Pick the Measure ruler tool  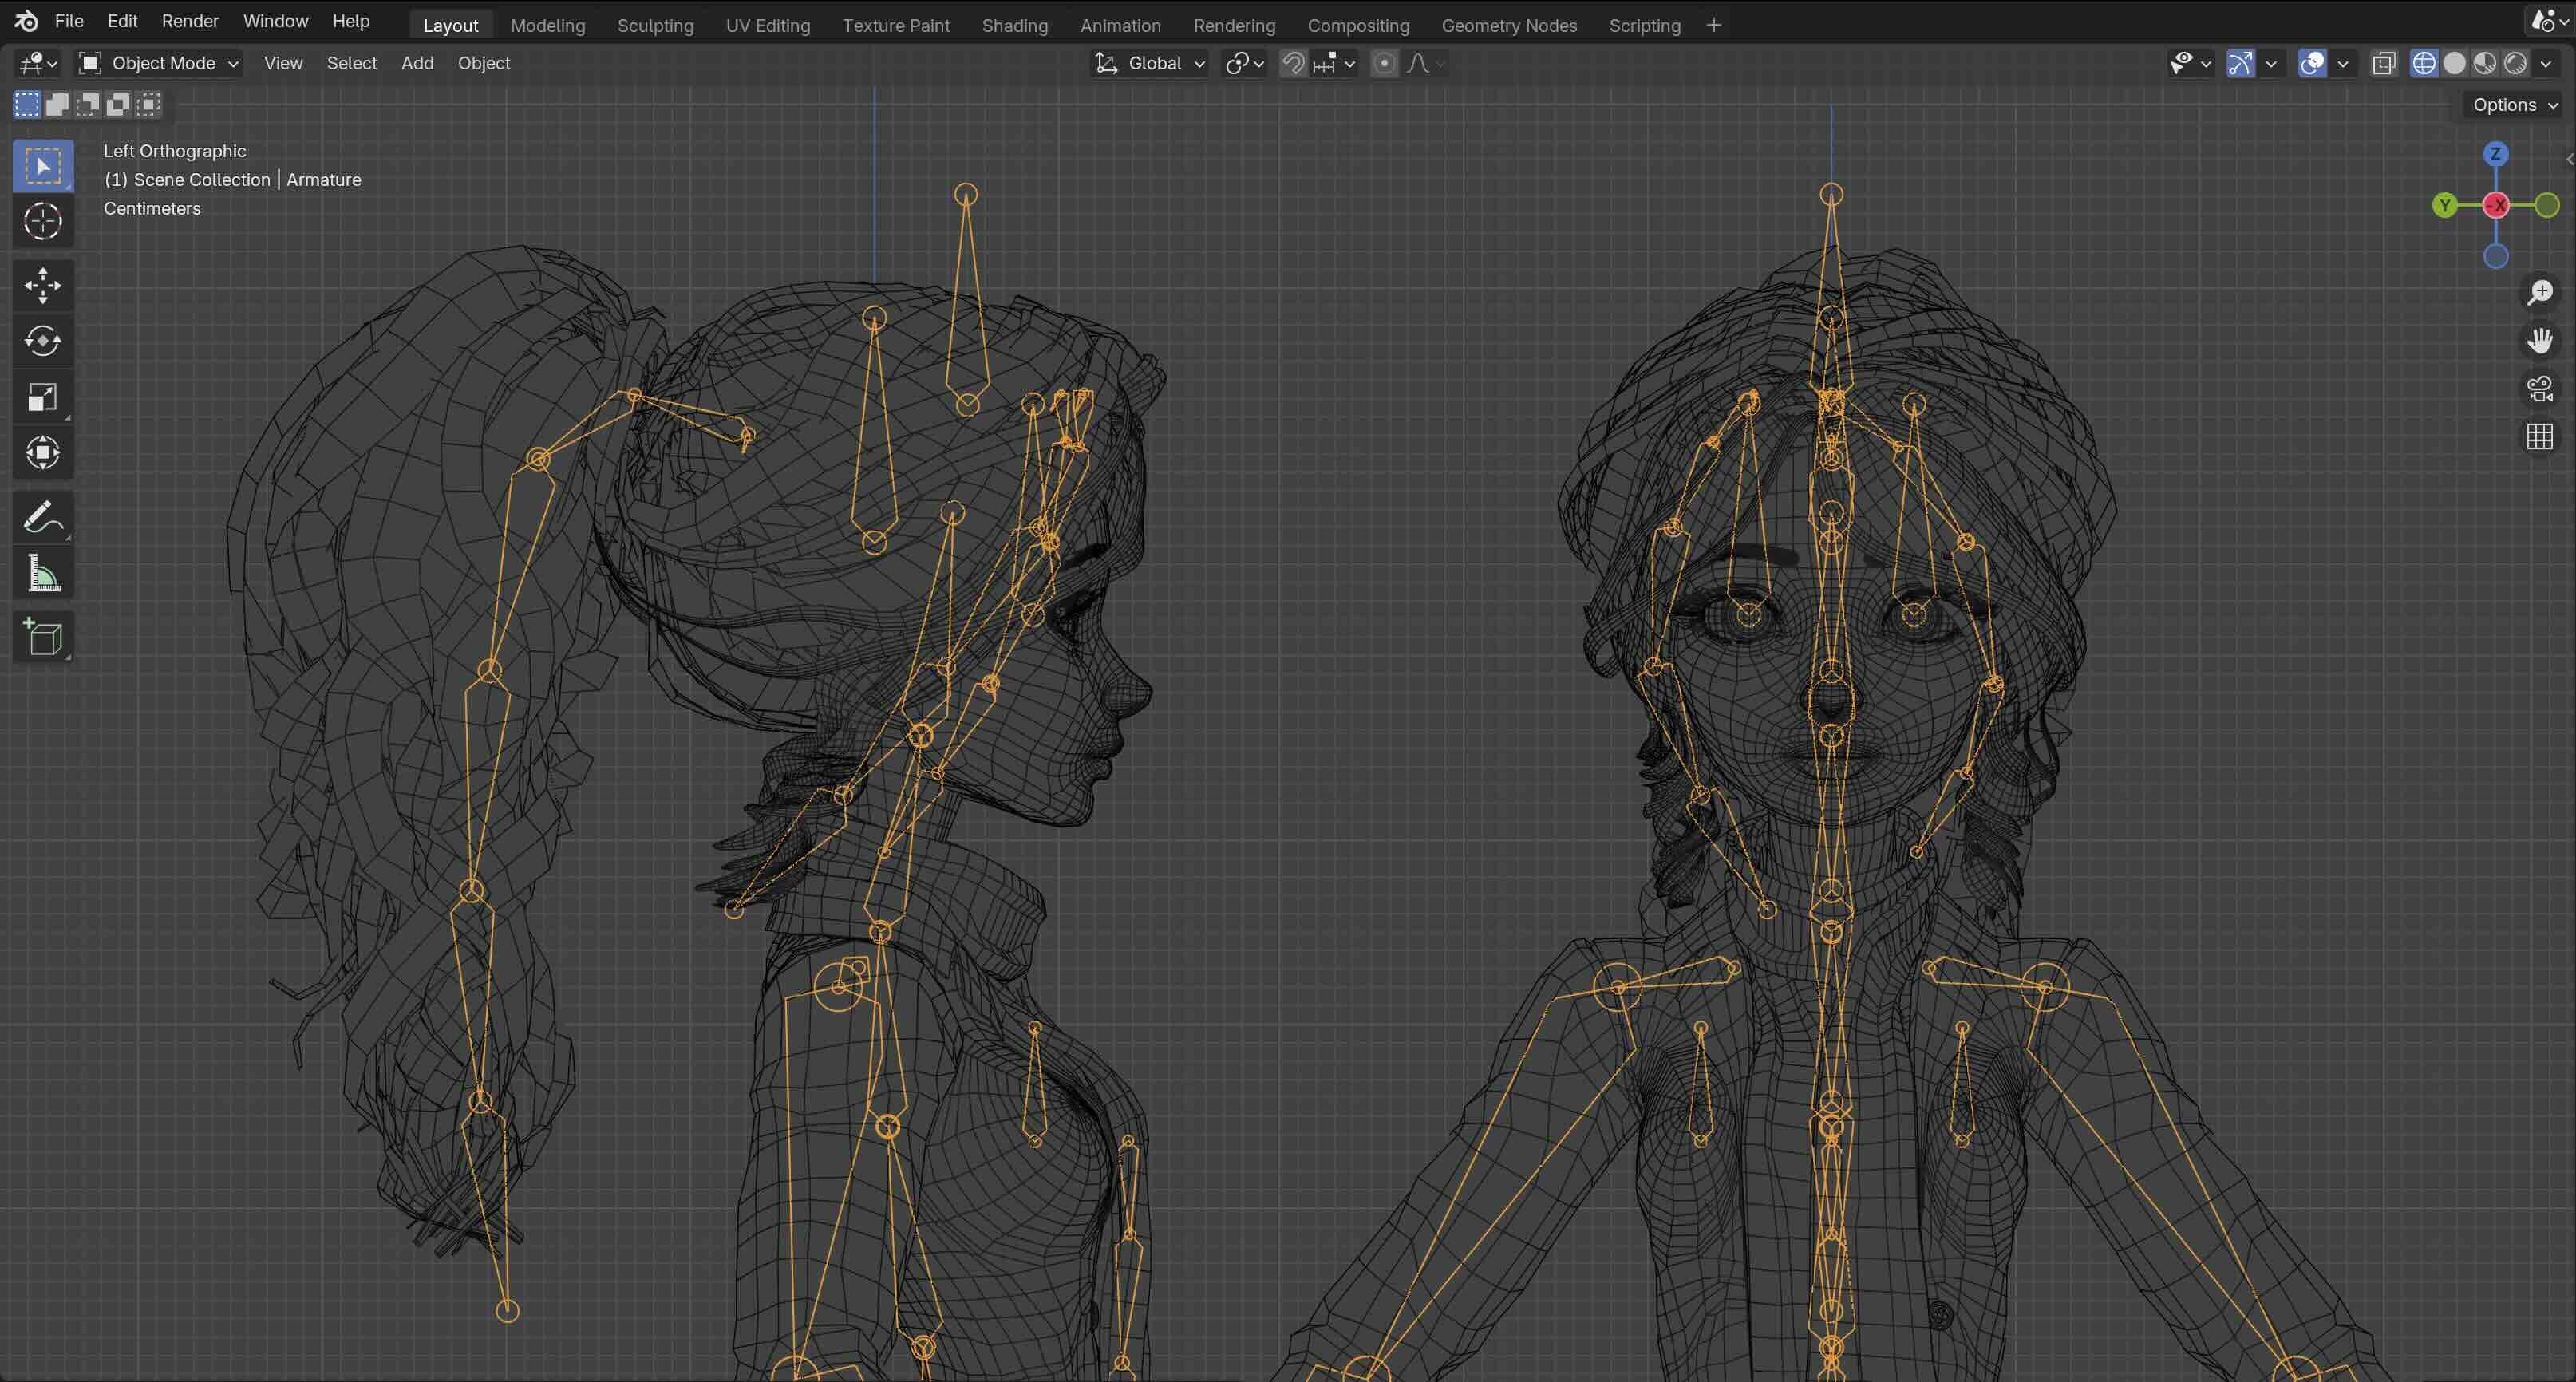point(42,574)
